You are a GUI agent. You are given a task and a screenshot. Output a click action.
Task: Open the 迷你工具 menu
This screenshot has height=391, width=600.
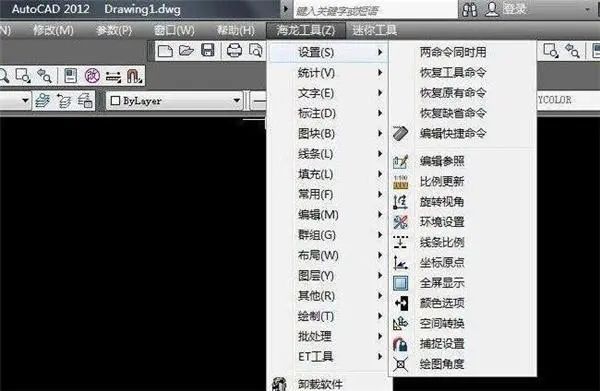point(374,30)
